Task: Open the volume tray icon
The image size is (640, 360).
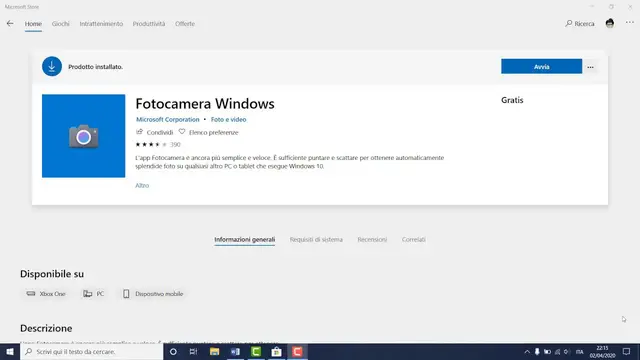Action: tap(567, 352)
